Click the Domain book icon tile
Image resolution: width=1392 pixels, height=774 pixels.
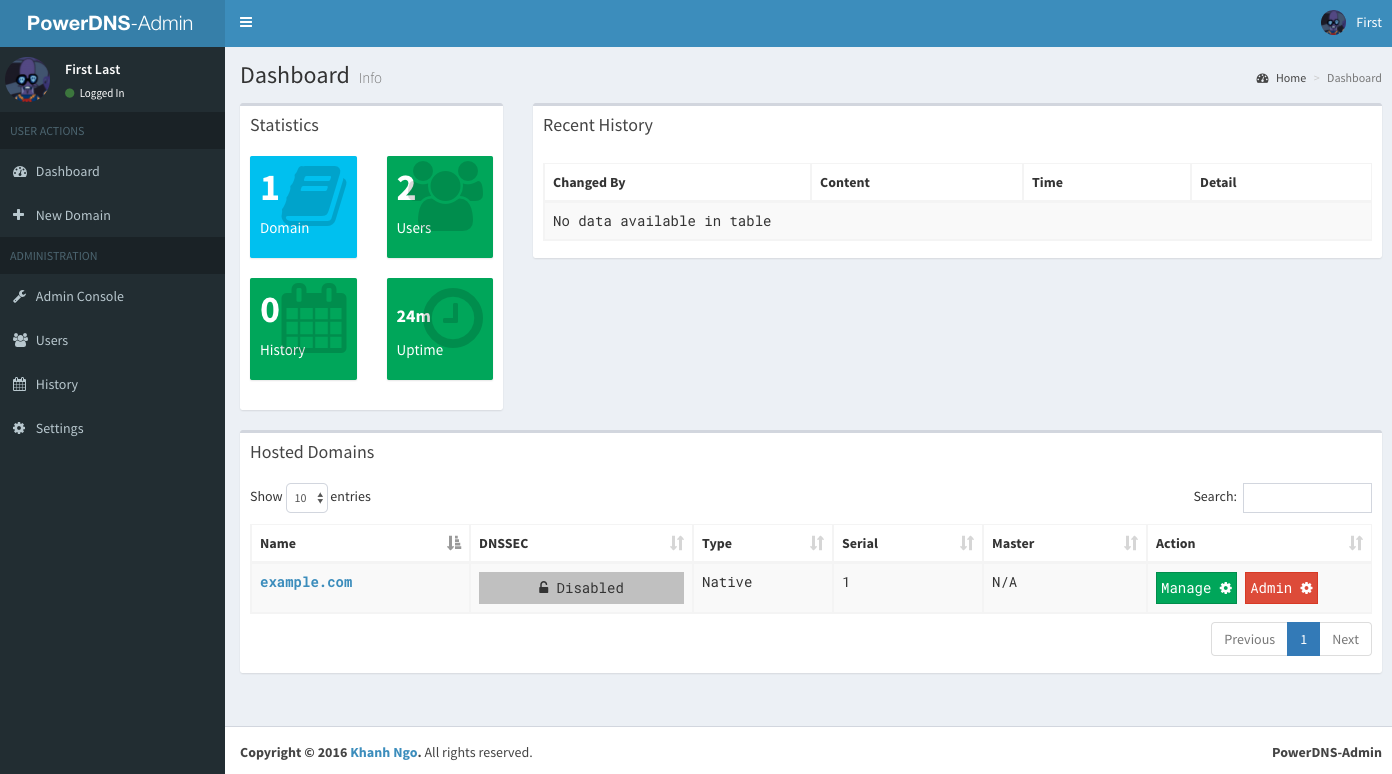point(303,207)
